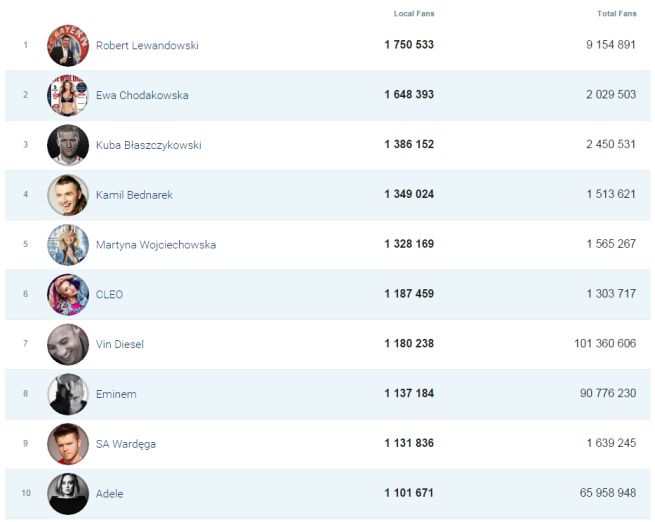Sort by Local Fans column header
655x522 pixels.
click(x=414, y=14)
